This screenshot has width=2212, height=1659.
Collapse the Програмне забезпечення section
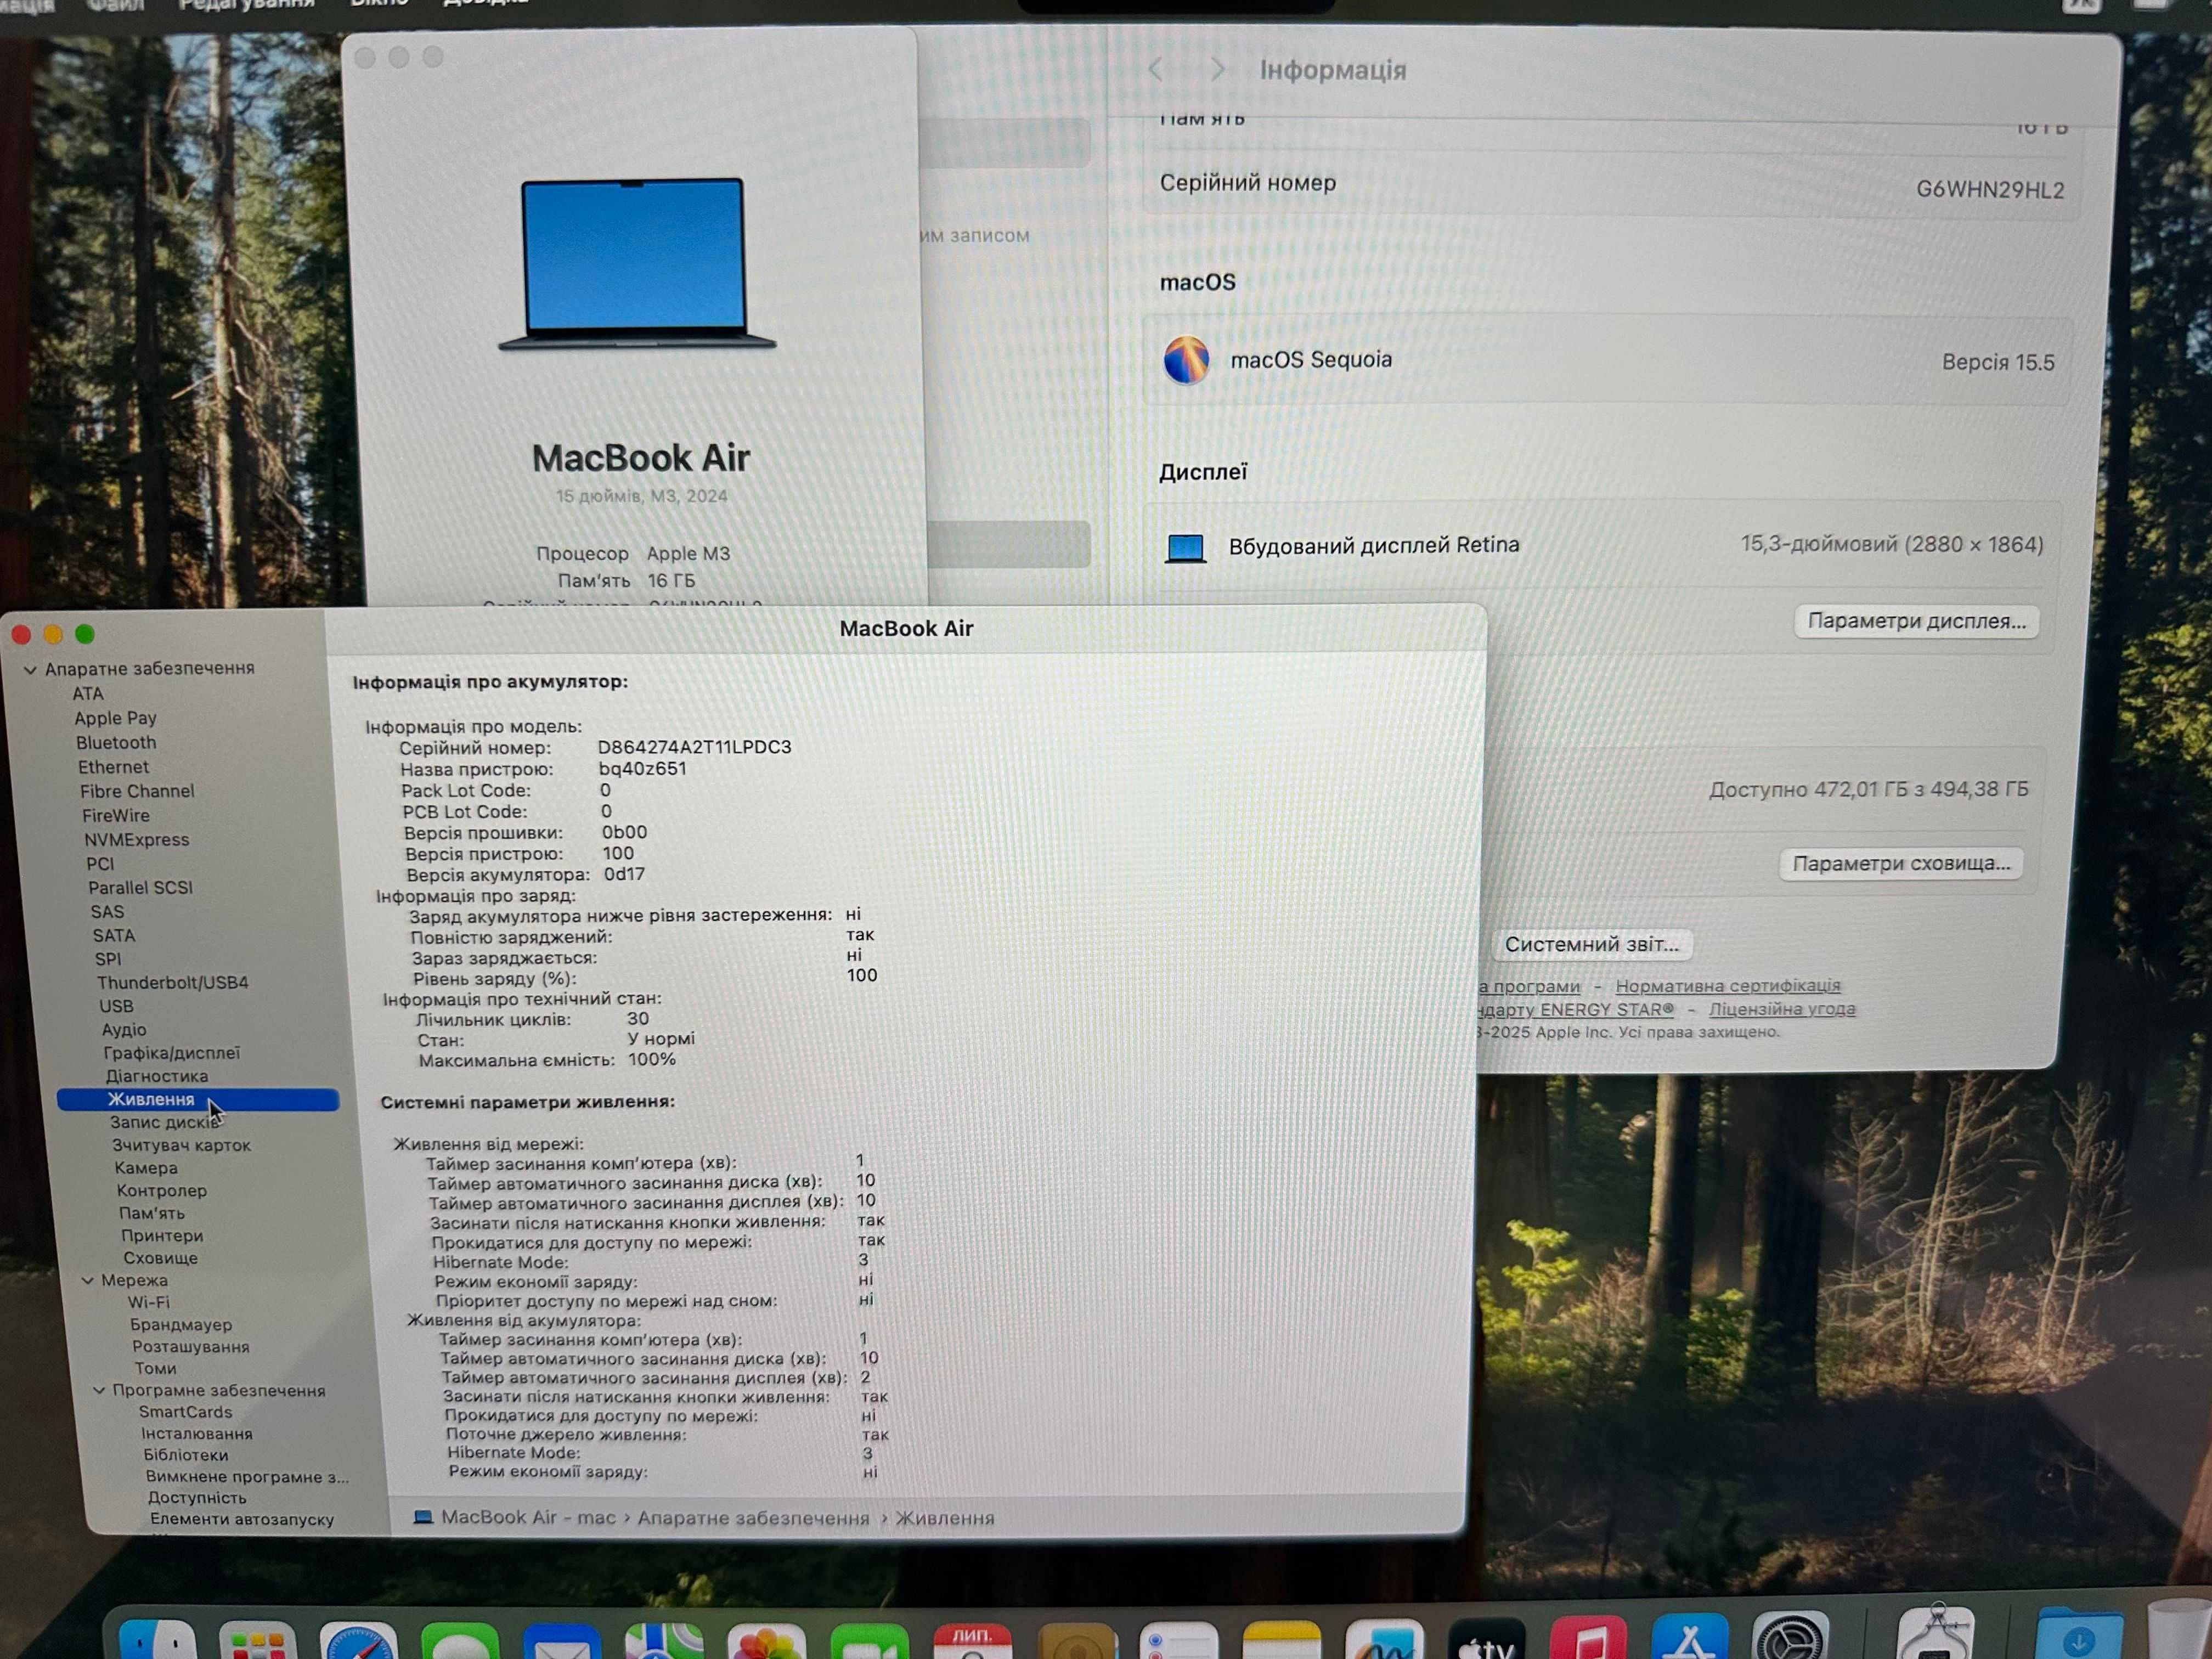[x=99, y=1390]
